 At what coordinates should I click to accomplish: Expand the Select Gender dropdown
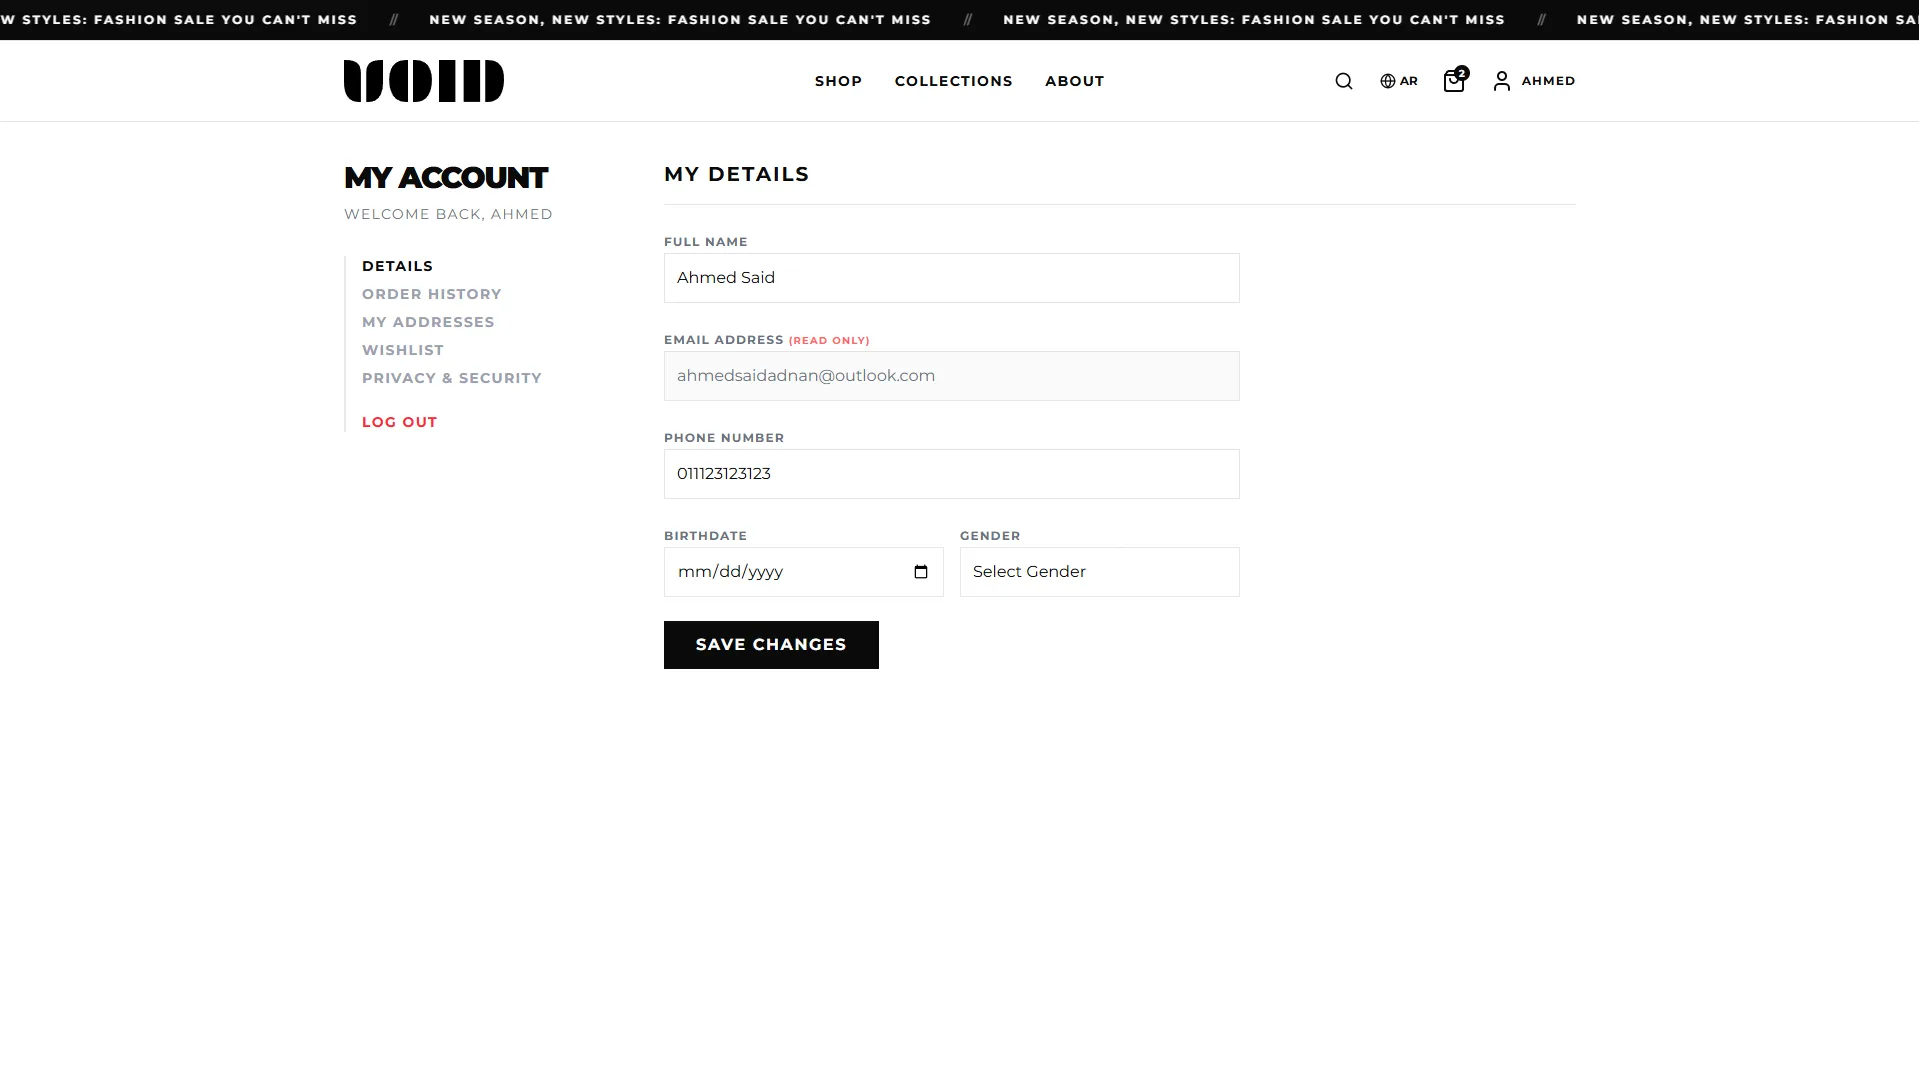(x=1099, y=572)
